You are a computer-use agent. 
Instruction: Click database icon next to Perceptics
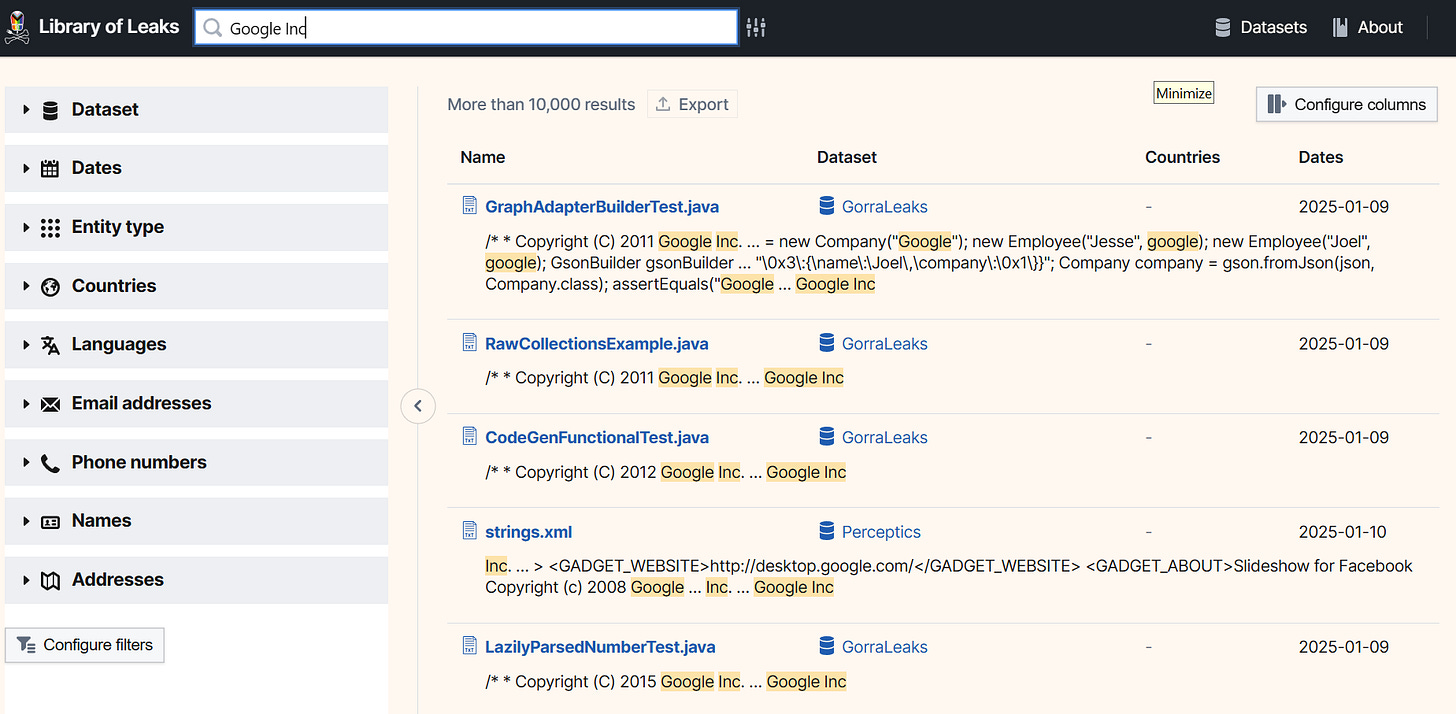point(826,530)
